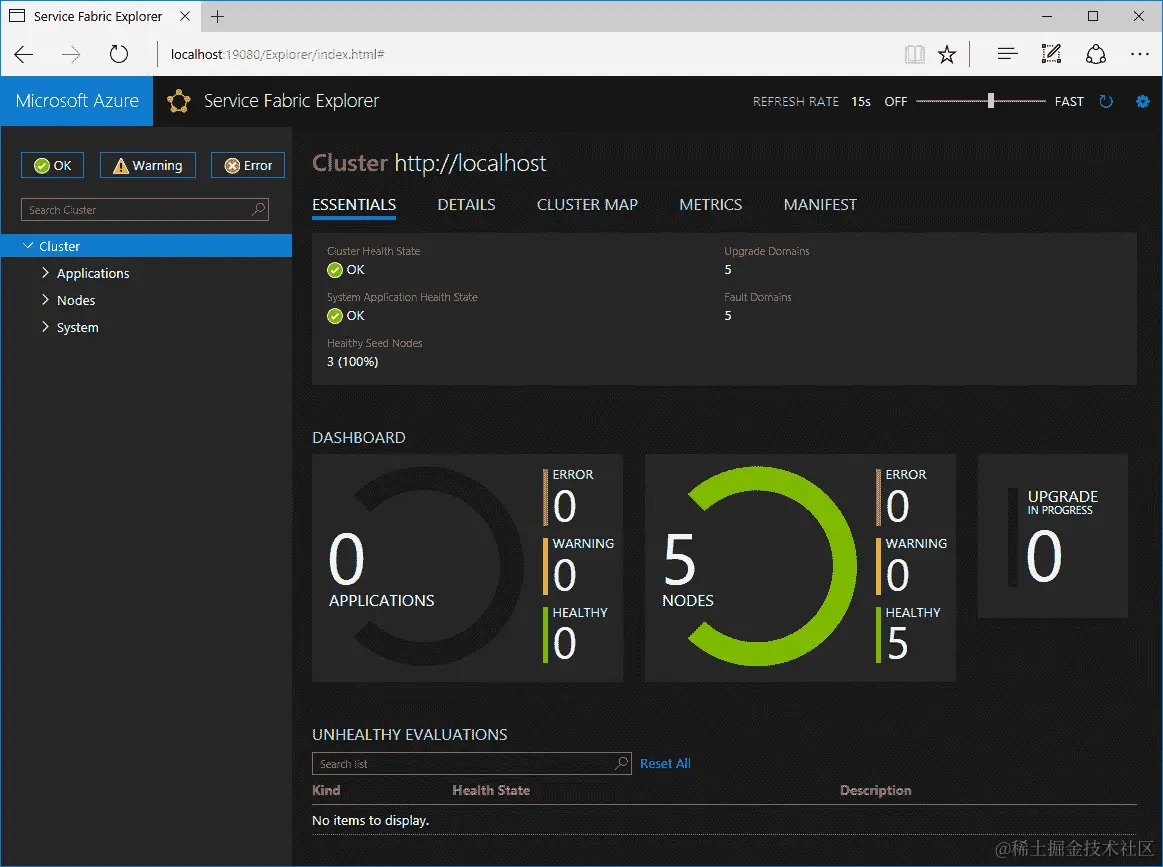Expand the System tree node
Screen dimensions: 1163x867
[x=45, y=327]
